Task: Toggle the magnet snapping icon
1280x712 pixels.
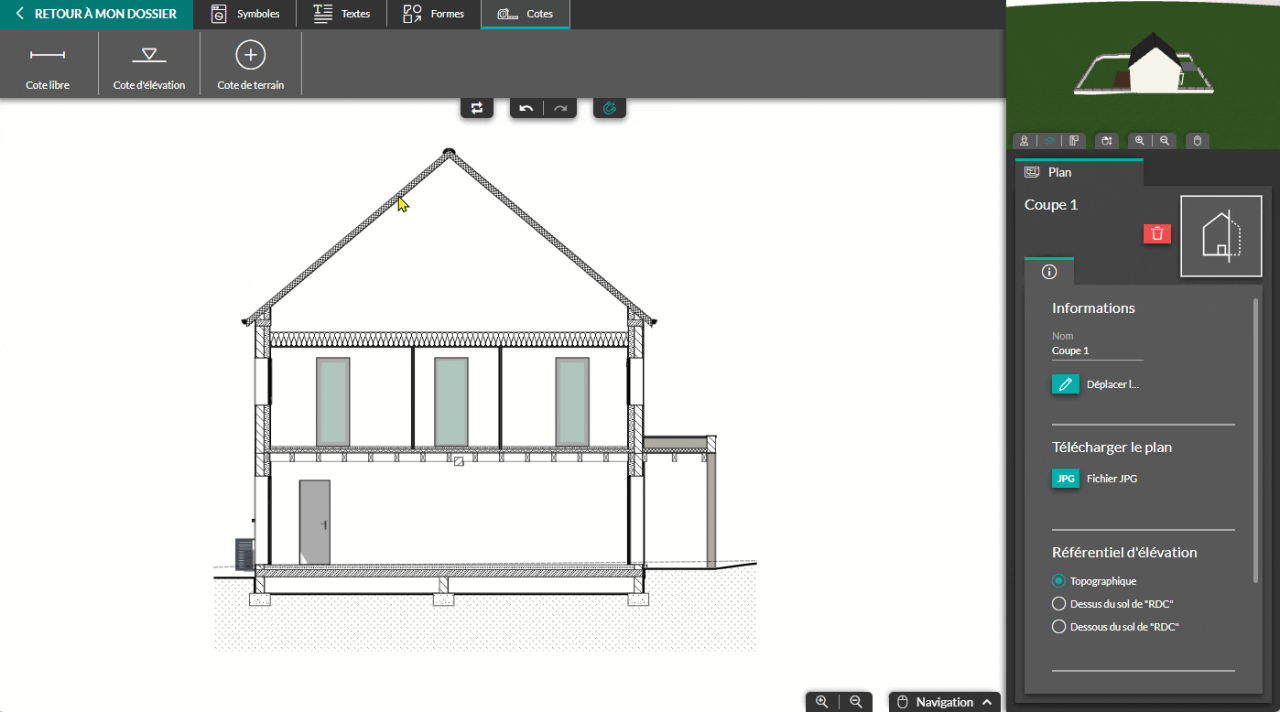Action: click(x=609, y=108)
